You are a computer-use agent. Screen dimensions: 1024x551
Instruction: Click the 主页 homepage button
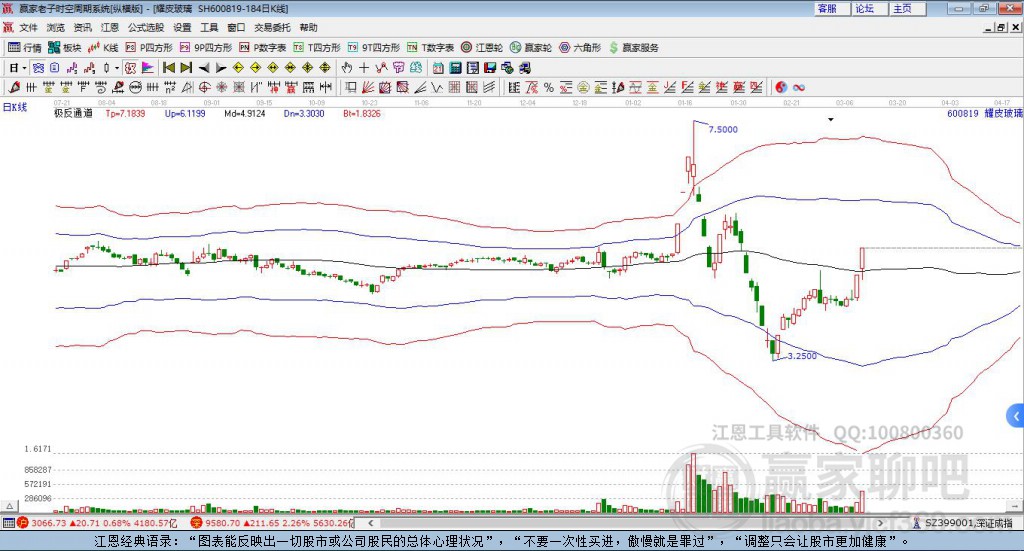(906, 8)
